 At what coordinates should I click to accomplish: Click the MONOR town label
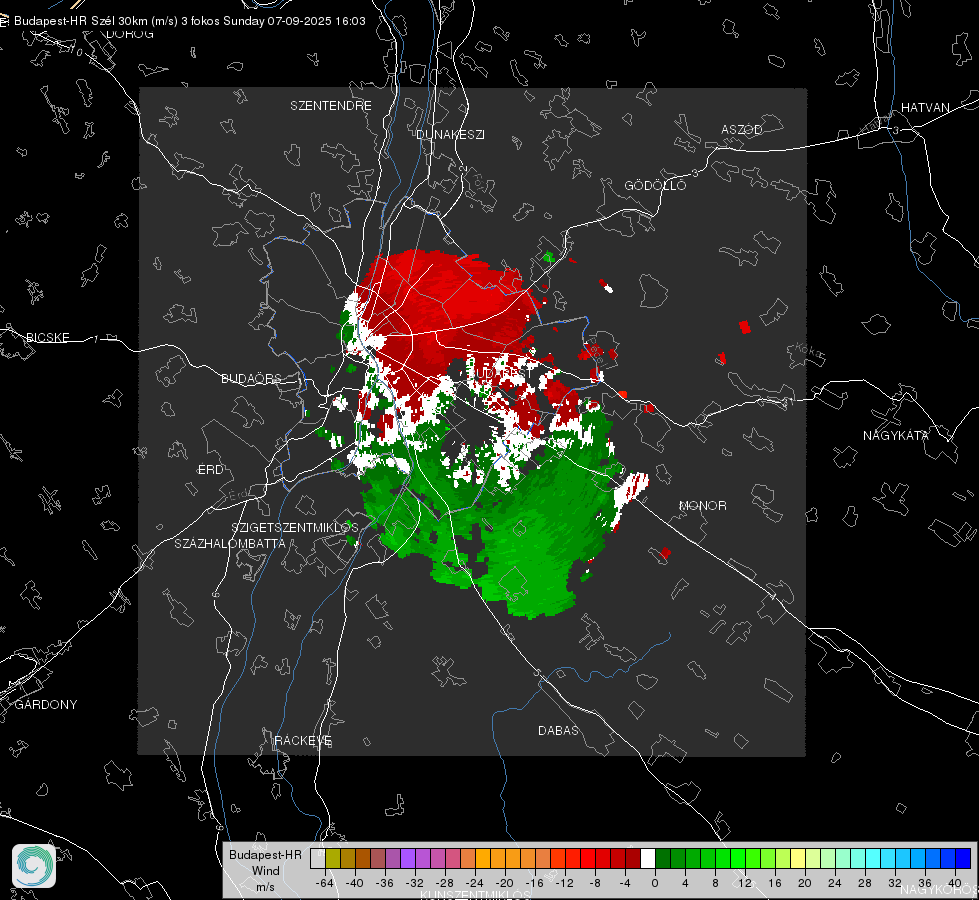click(x=702, y=505)
